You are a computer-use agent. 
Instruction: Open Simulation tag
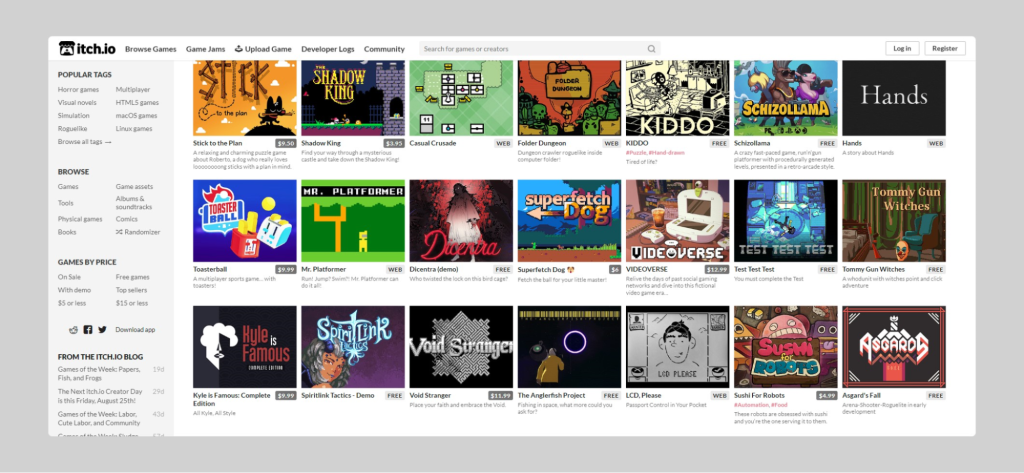tap(74, 116)
